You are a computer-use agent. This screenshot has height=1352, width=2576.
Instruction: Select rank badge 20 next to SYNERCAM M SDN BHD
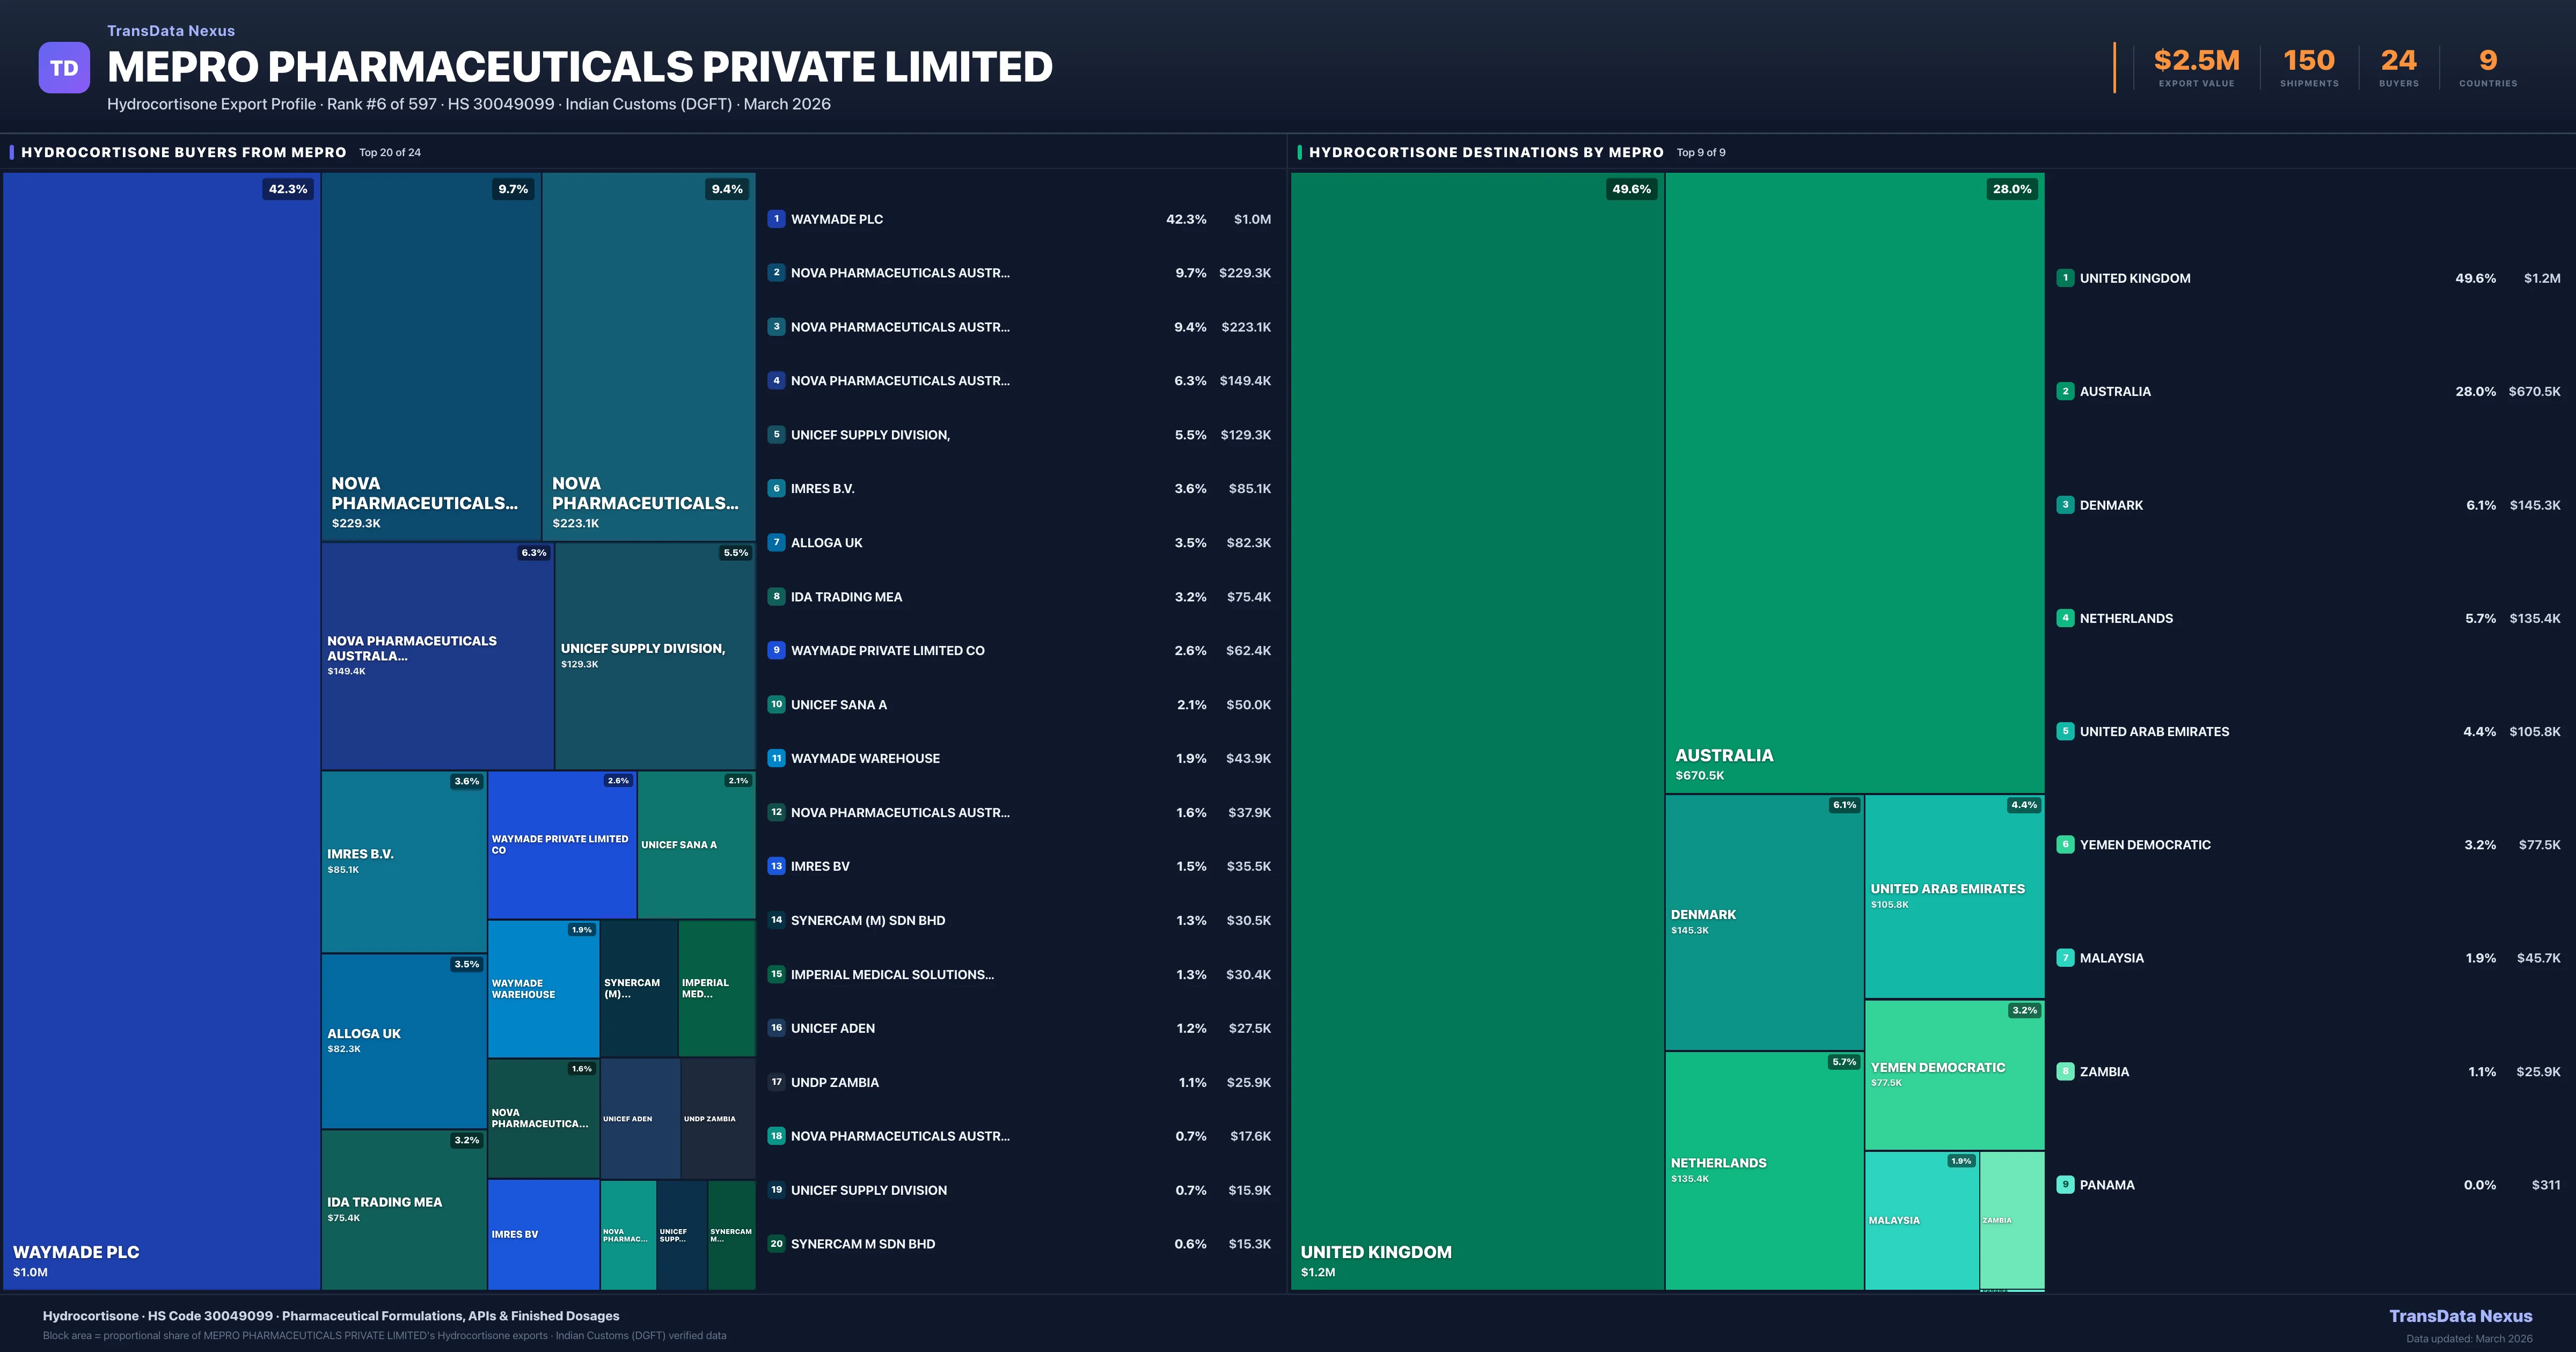tap(776, 1244)
